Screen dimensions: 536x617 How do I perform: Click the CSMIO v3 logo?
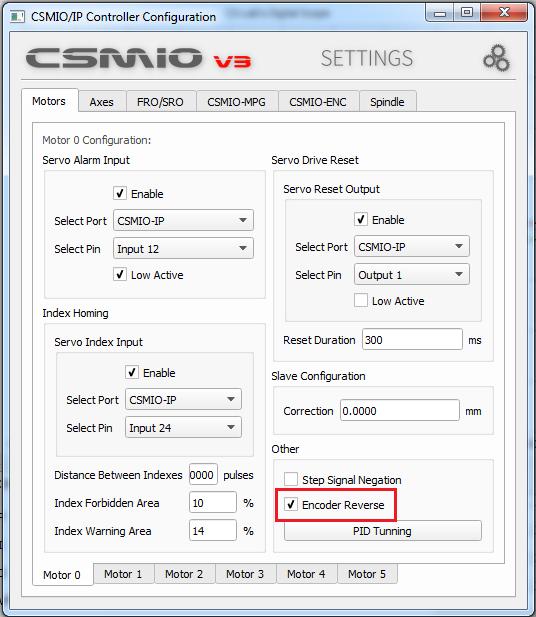point(139,58)
